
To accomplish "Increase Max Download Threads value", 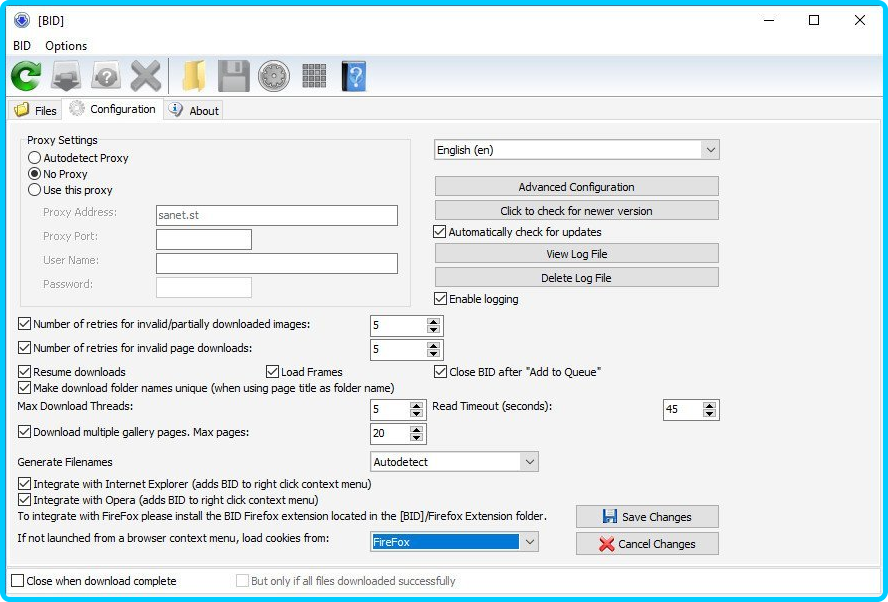I will 416,405.
